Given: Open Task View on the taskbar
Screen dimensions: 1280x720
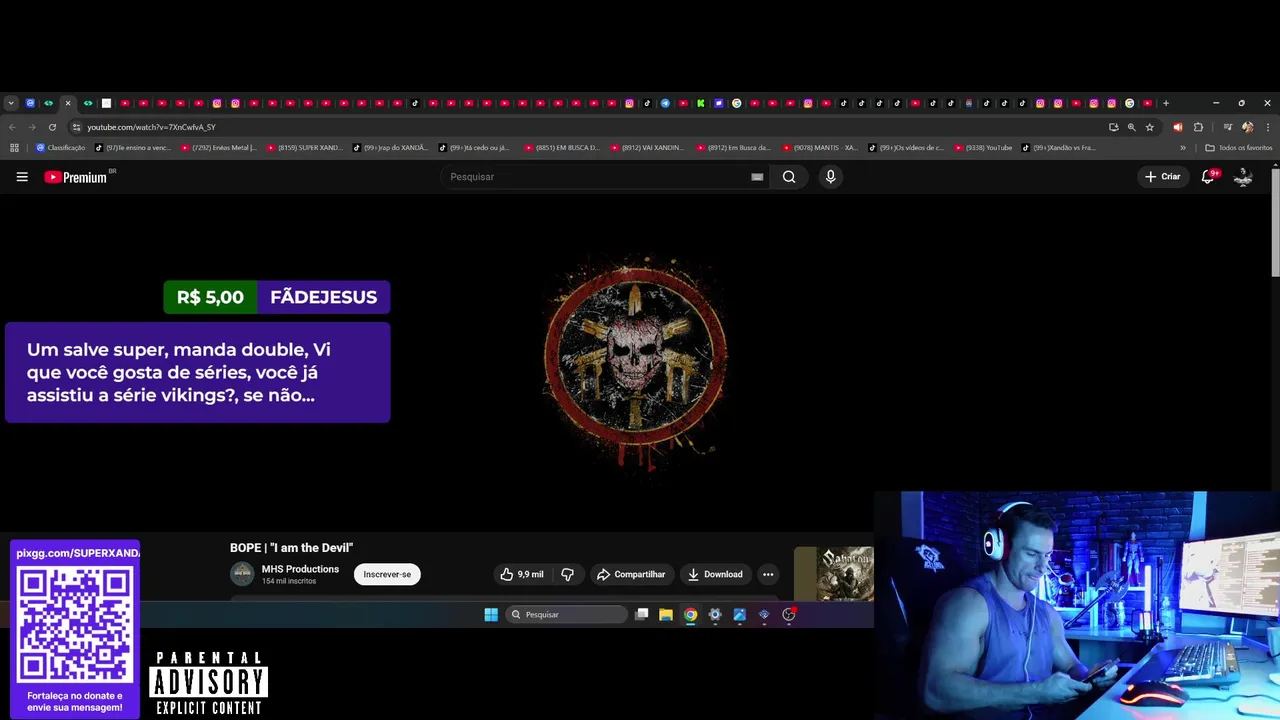Looking at the screenshot, I should (x=642, y=615).
